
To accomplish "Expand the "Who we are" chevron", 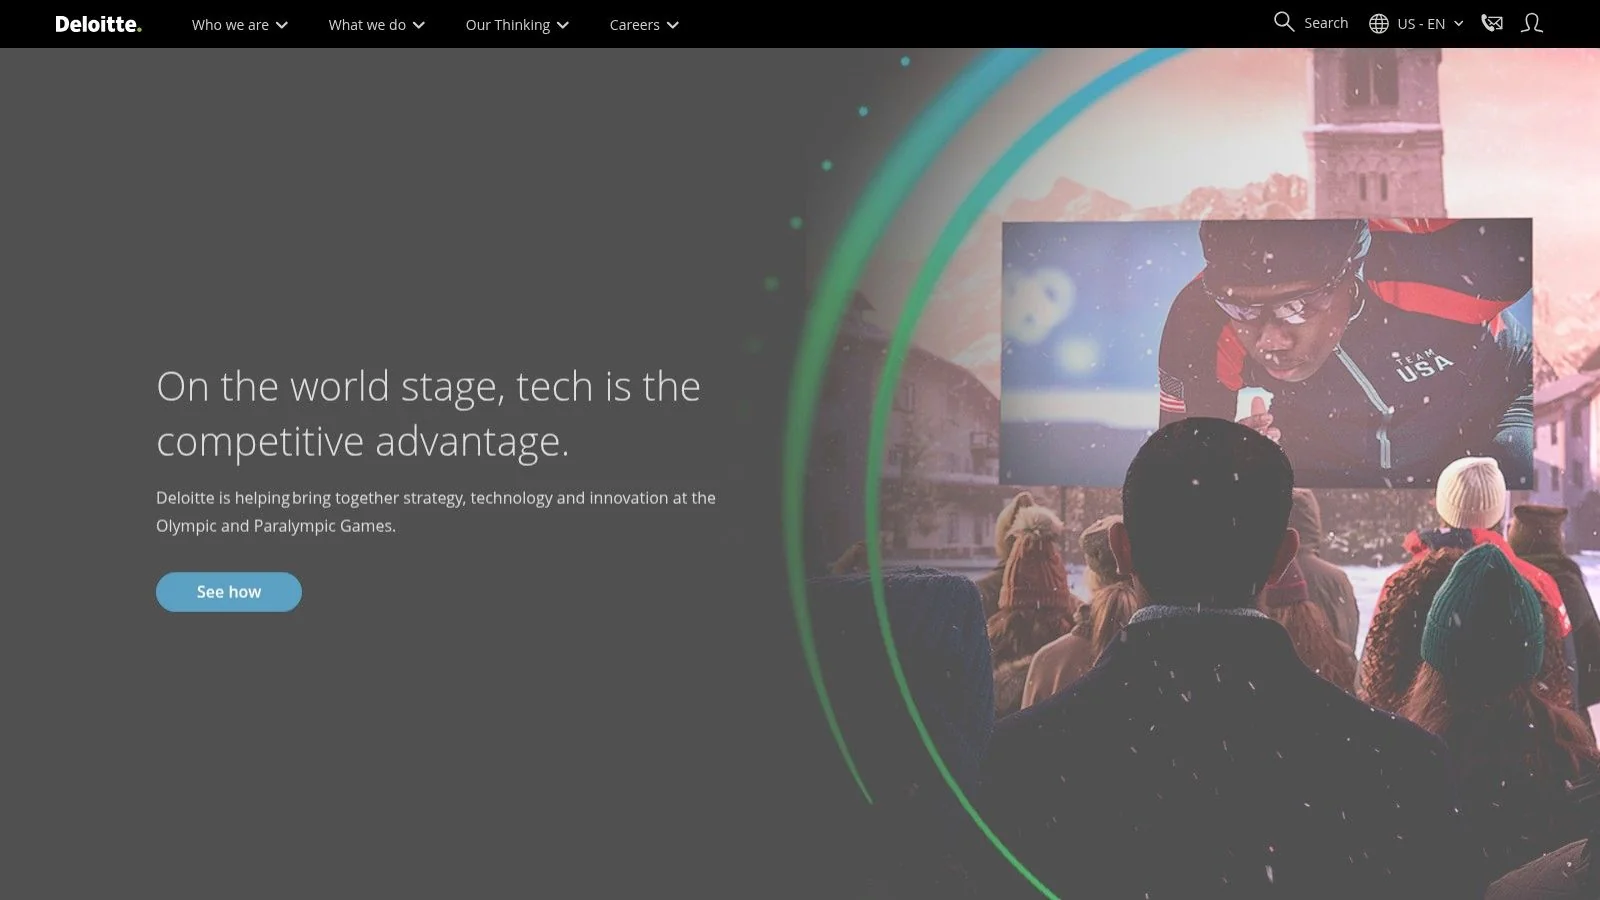I will coord(281,25).
